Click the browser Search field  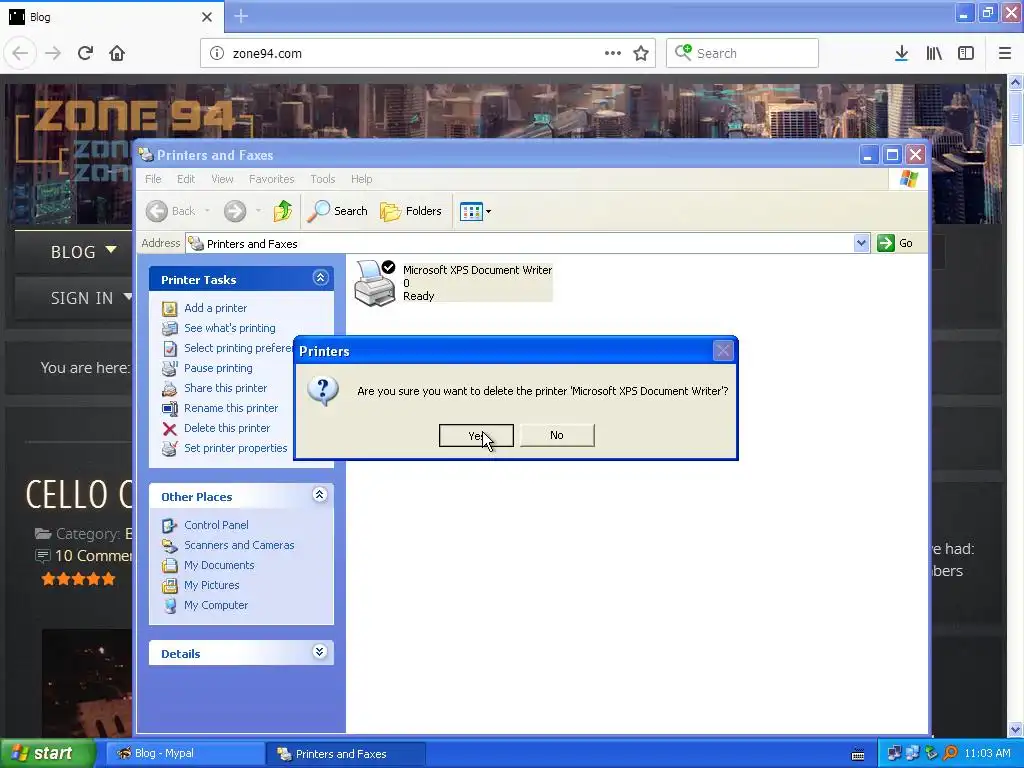[x=743, y=53]
